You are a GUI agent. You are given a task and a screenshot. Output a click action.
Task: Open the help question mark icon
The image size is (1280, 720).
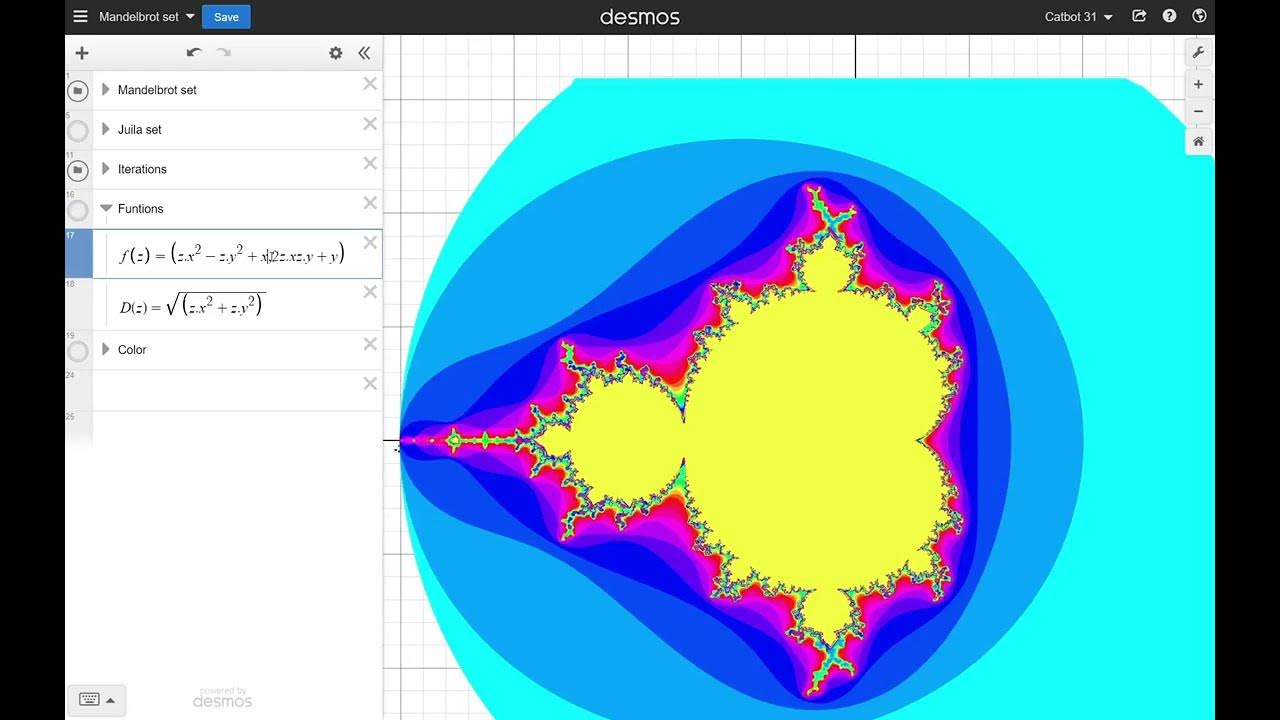[x=1169, y=16]
